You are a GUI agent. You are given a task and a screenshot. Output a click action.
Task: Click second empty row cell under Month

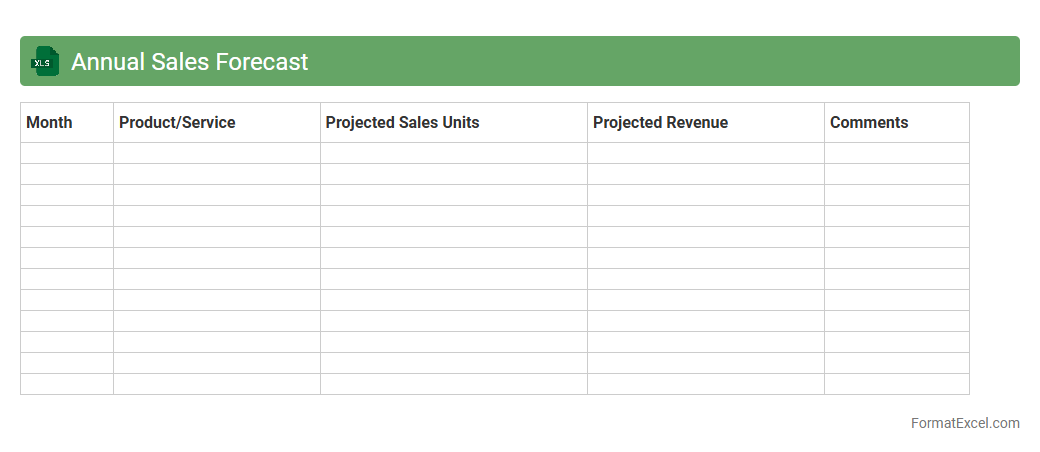click(67, 174)
